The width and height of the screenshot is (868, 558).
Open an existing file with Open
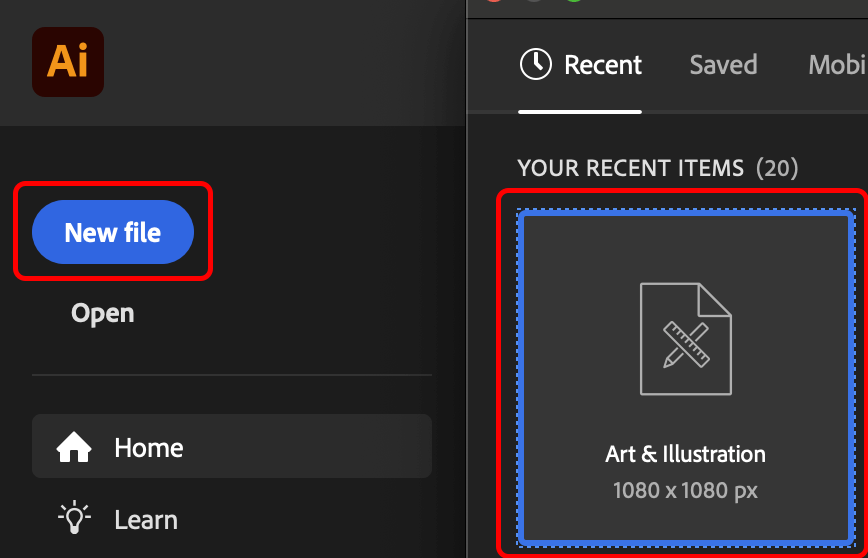[102, 313]
